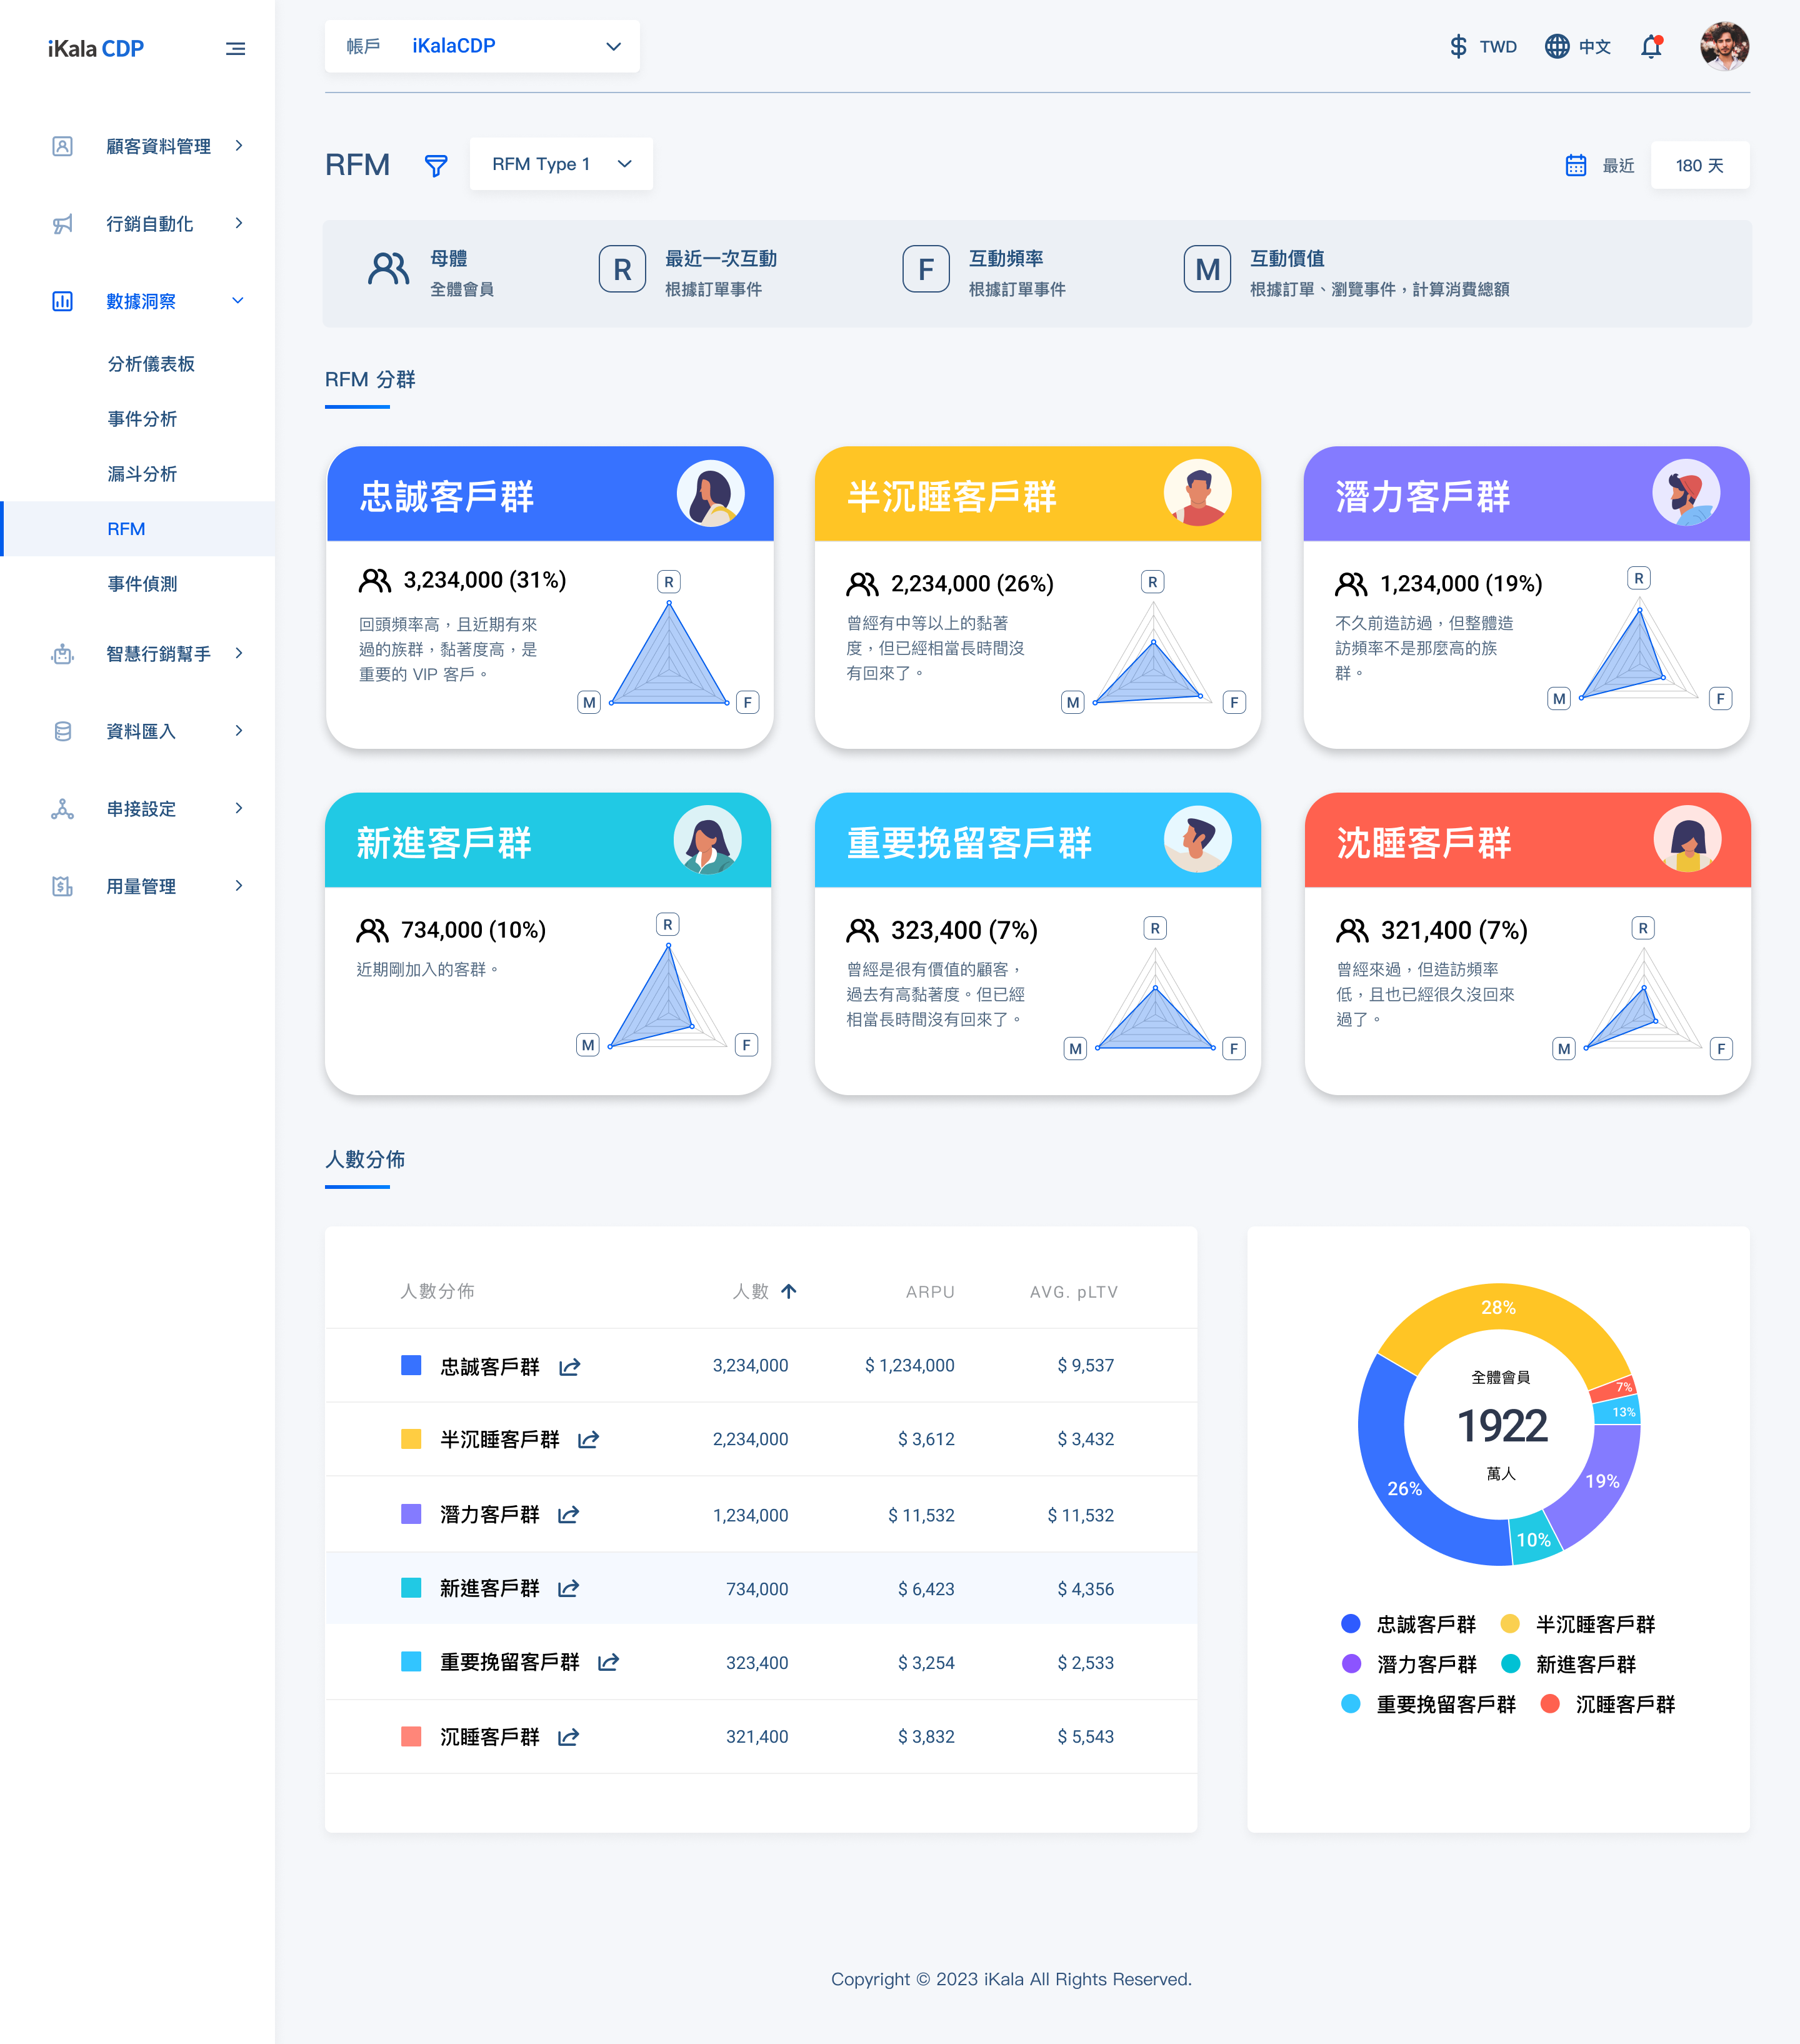This screenshot has height=2044, width=1800.
Task: Click the 資料匯入 database icon
Action: pos(62,731)
